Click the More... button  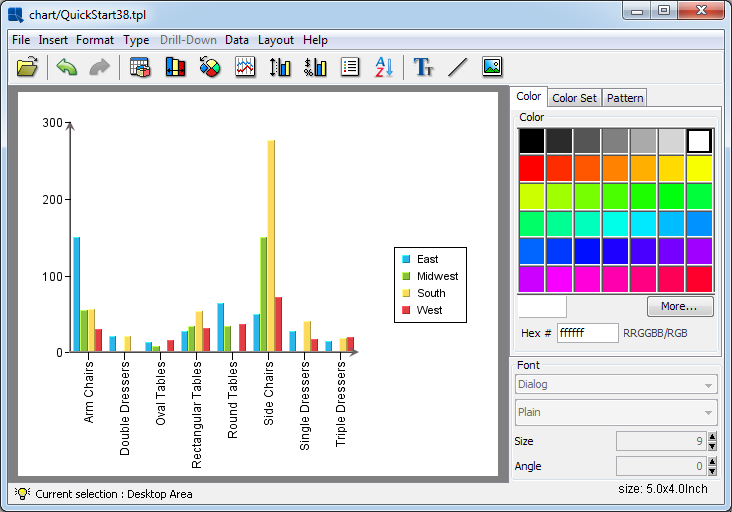pos(680,306)
